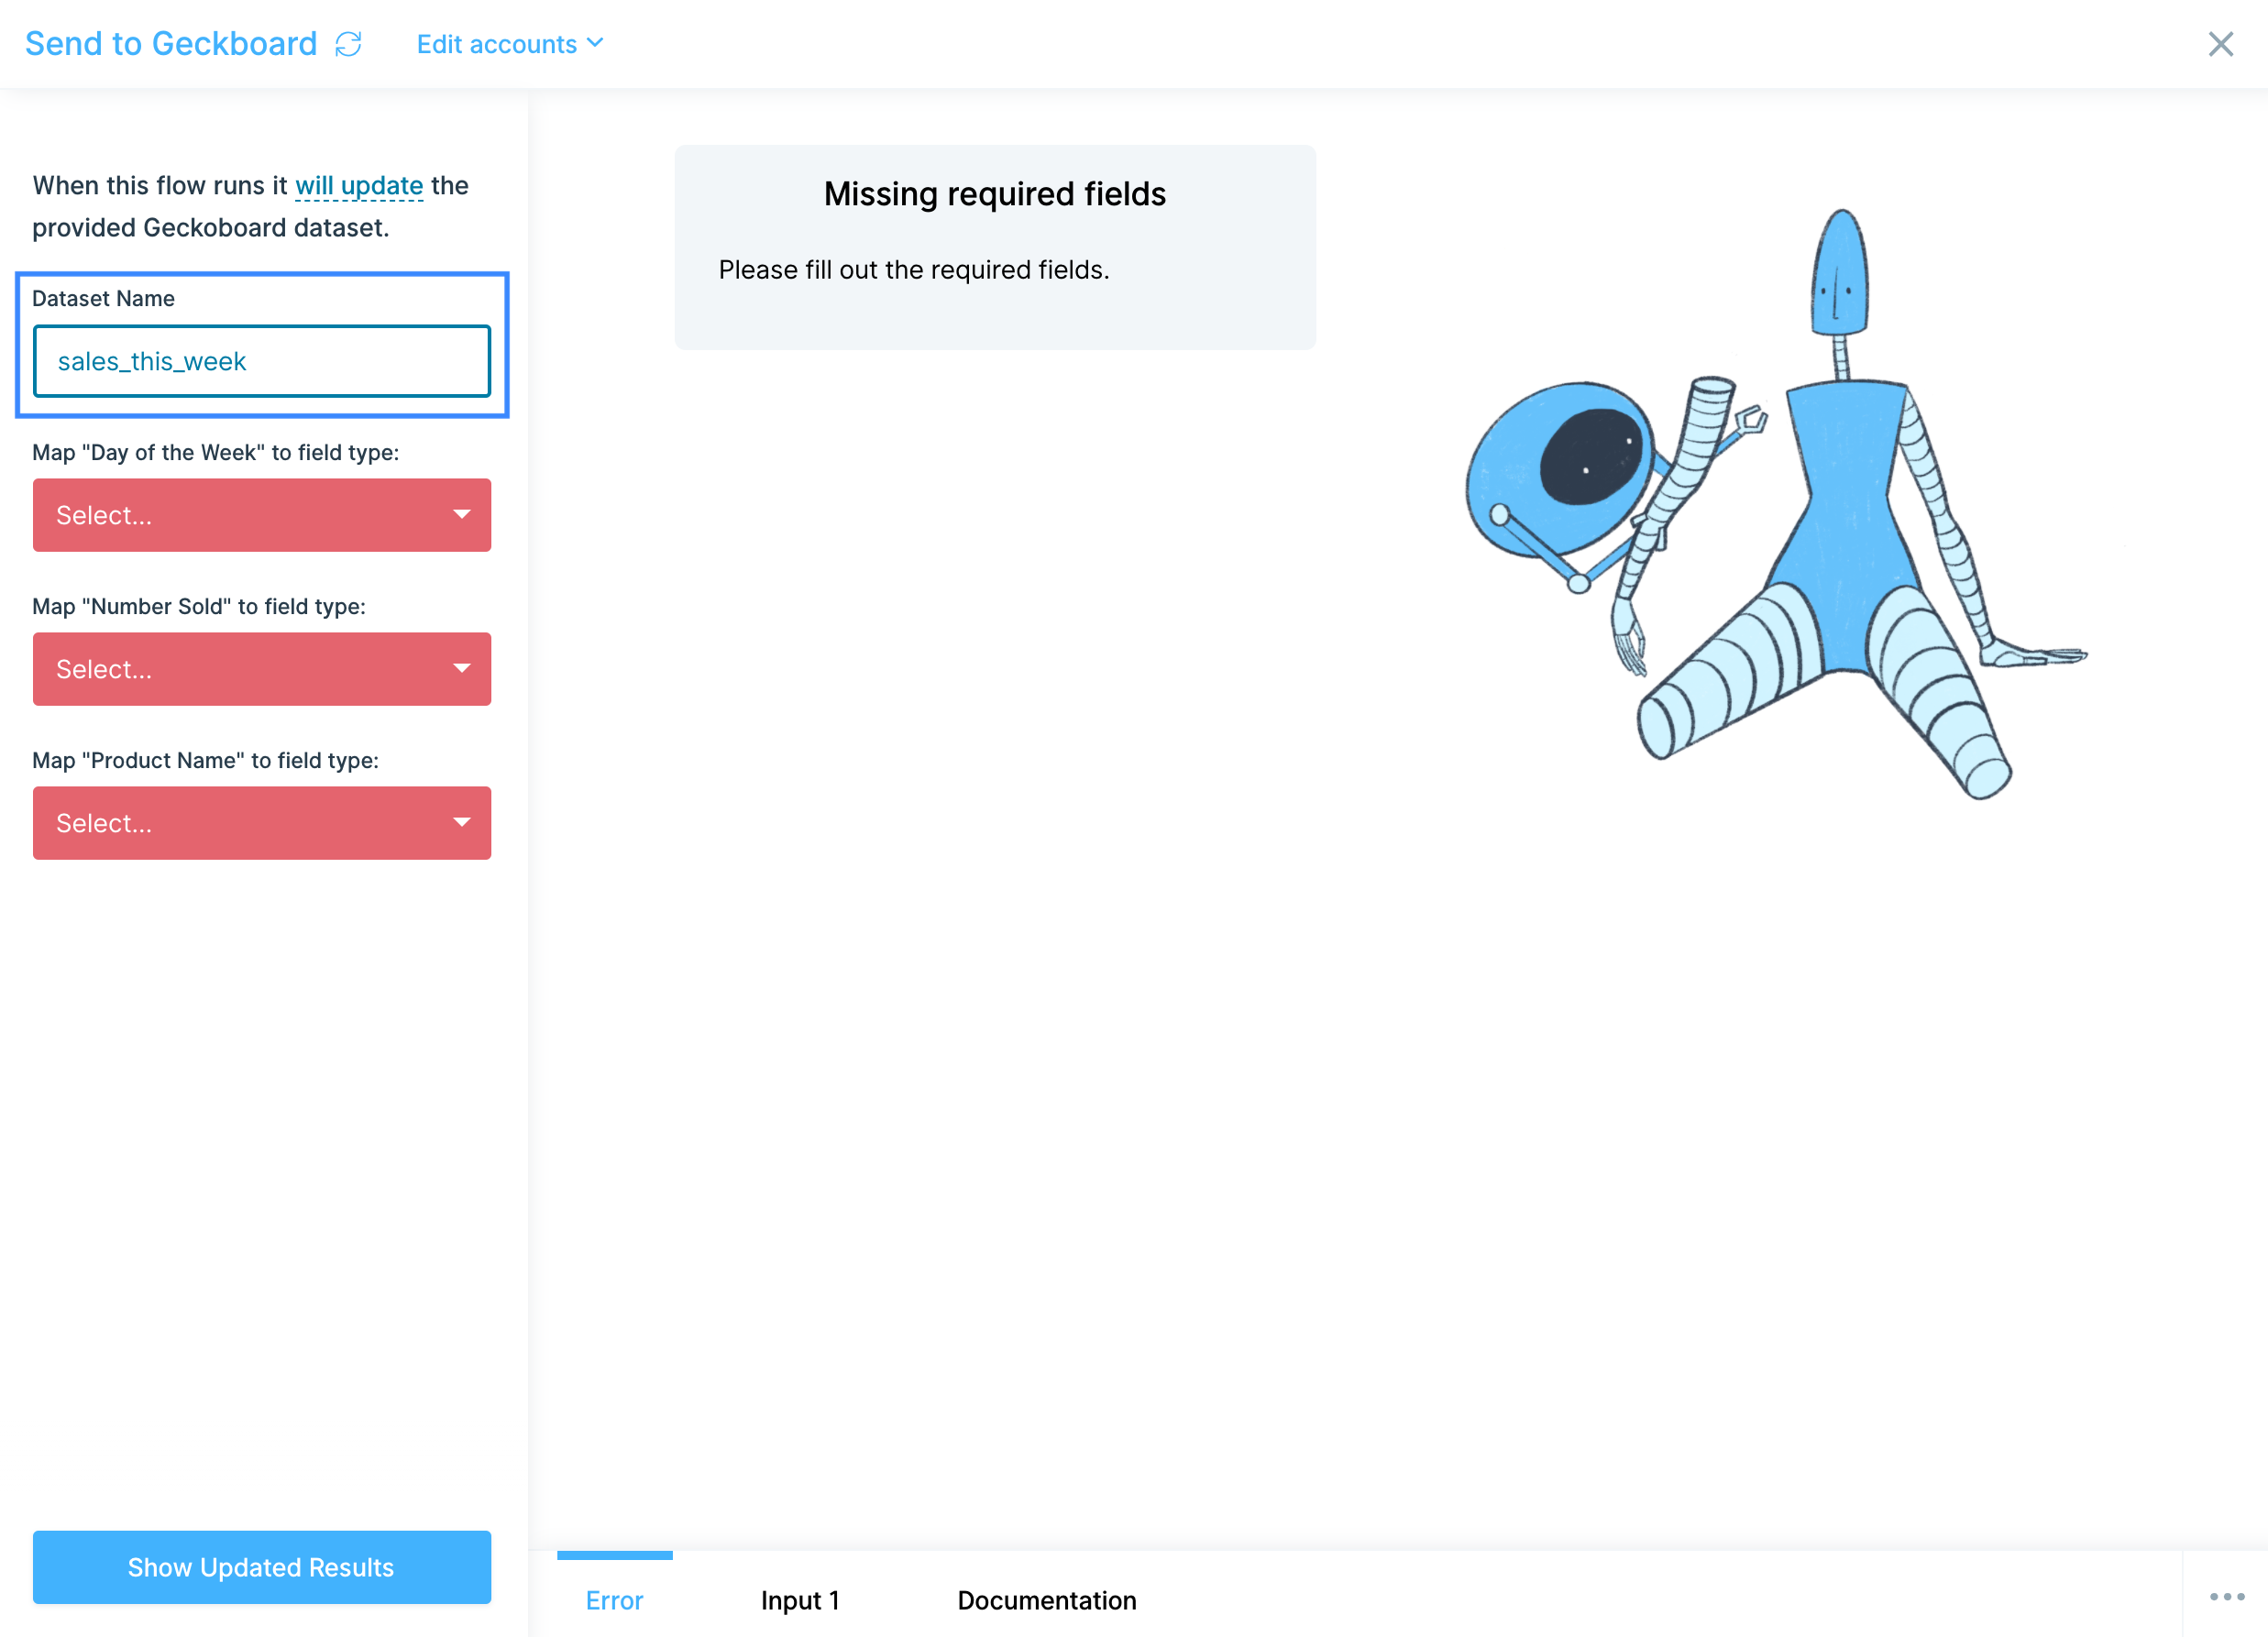This screenshot has height=1637, width=2268.
Task: Open the "Day of the Week" field type dropdown
Action: pos(262,515)
